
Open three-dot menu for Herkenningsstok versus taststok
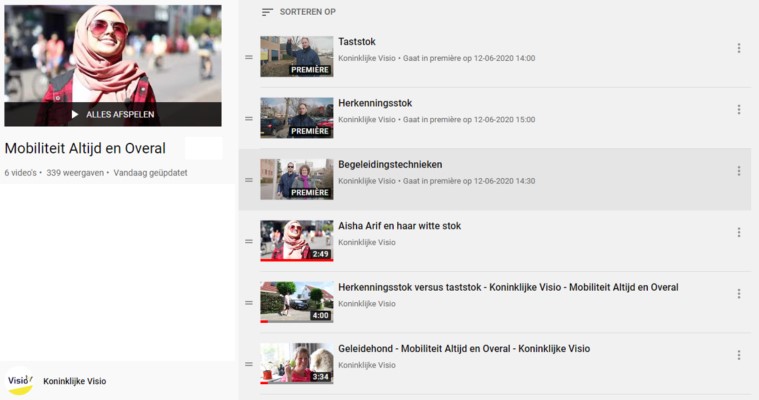tap(739, 294)
